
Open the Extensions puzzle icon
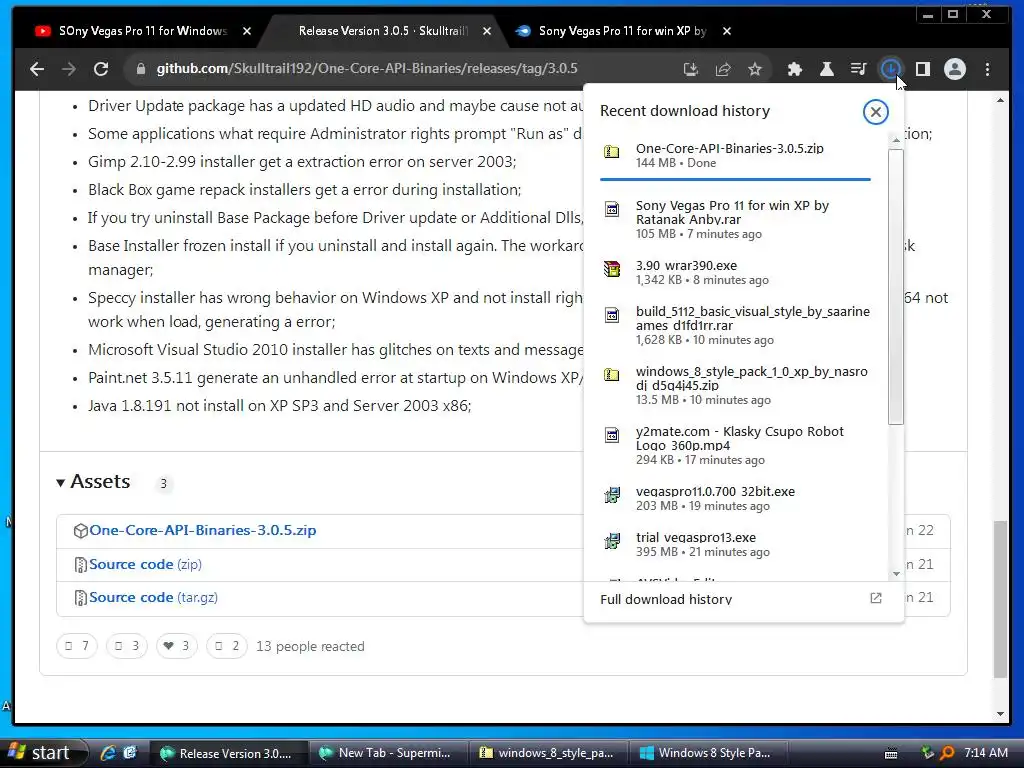tap(794, 69)
